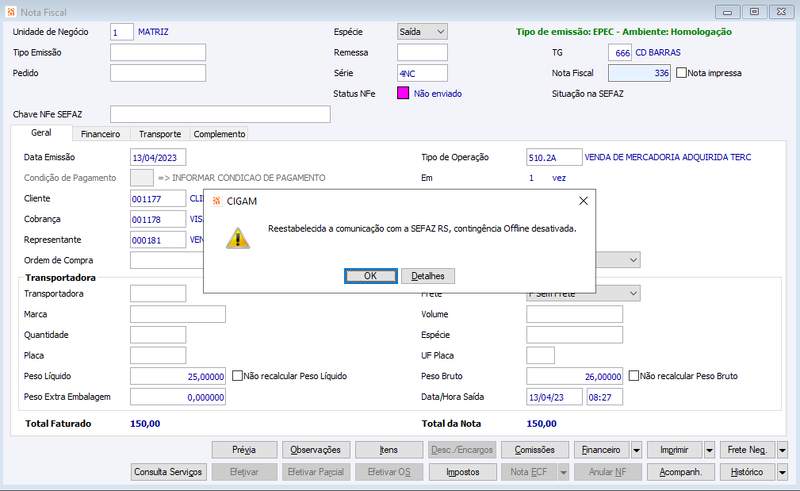800x491 pixels.
Task: Click the Comissões button
Action: [535, 450]
